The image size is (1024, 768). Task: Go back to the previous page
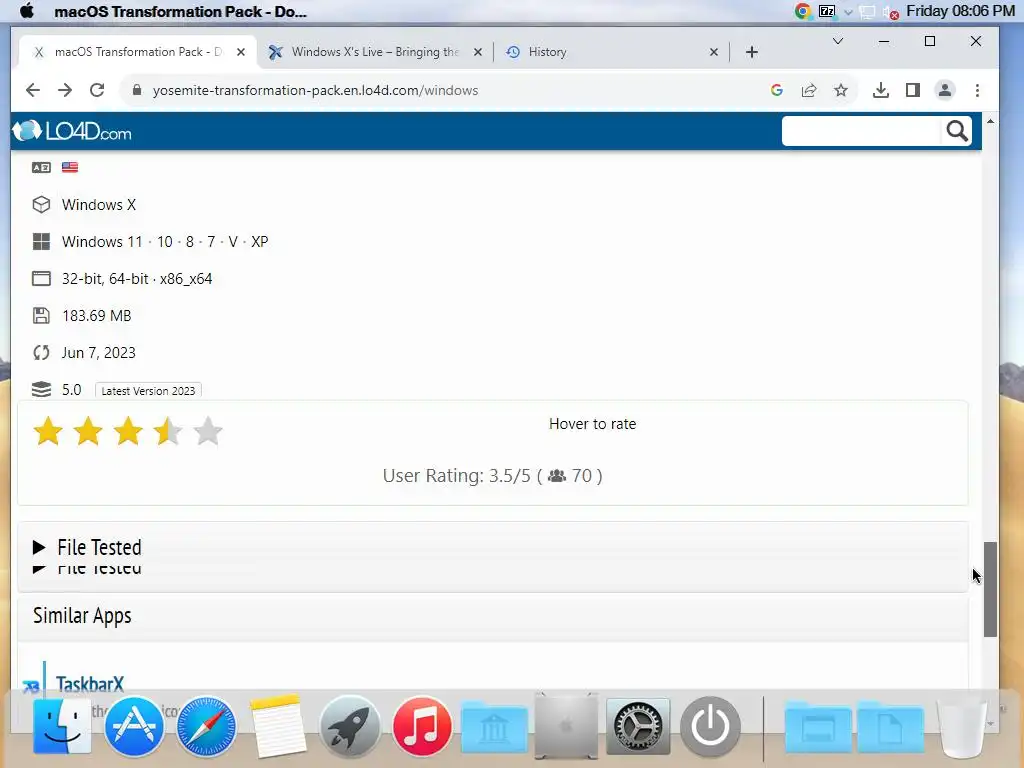(33, 90)
